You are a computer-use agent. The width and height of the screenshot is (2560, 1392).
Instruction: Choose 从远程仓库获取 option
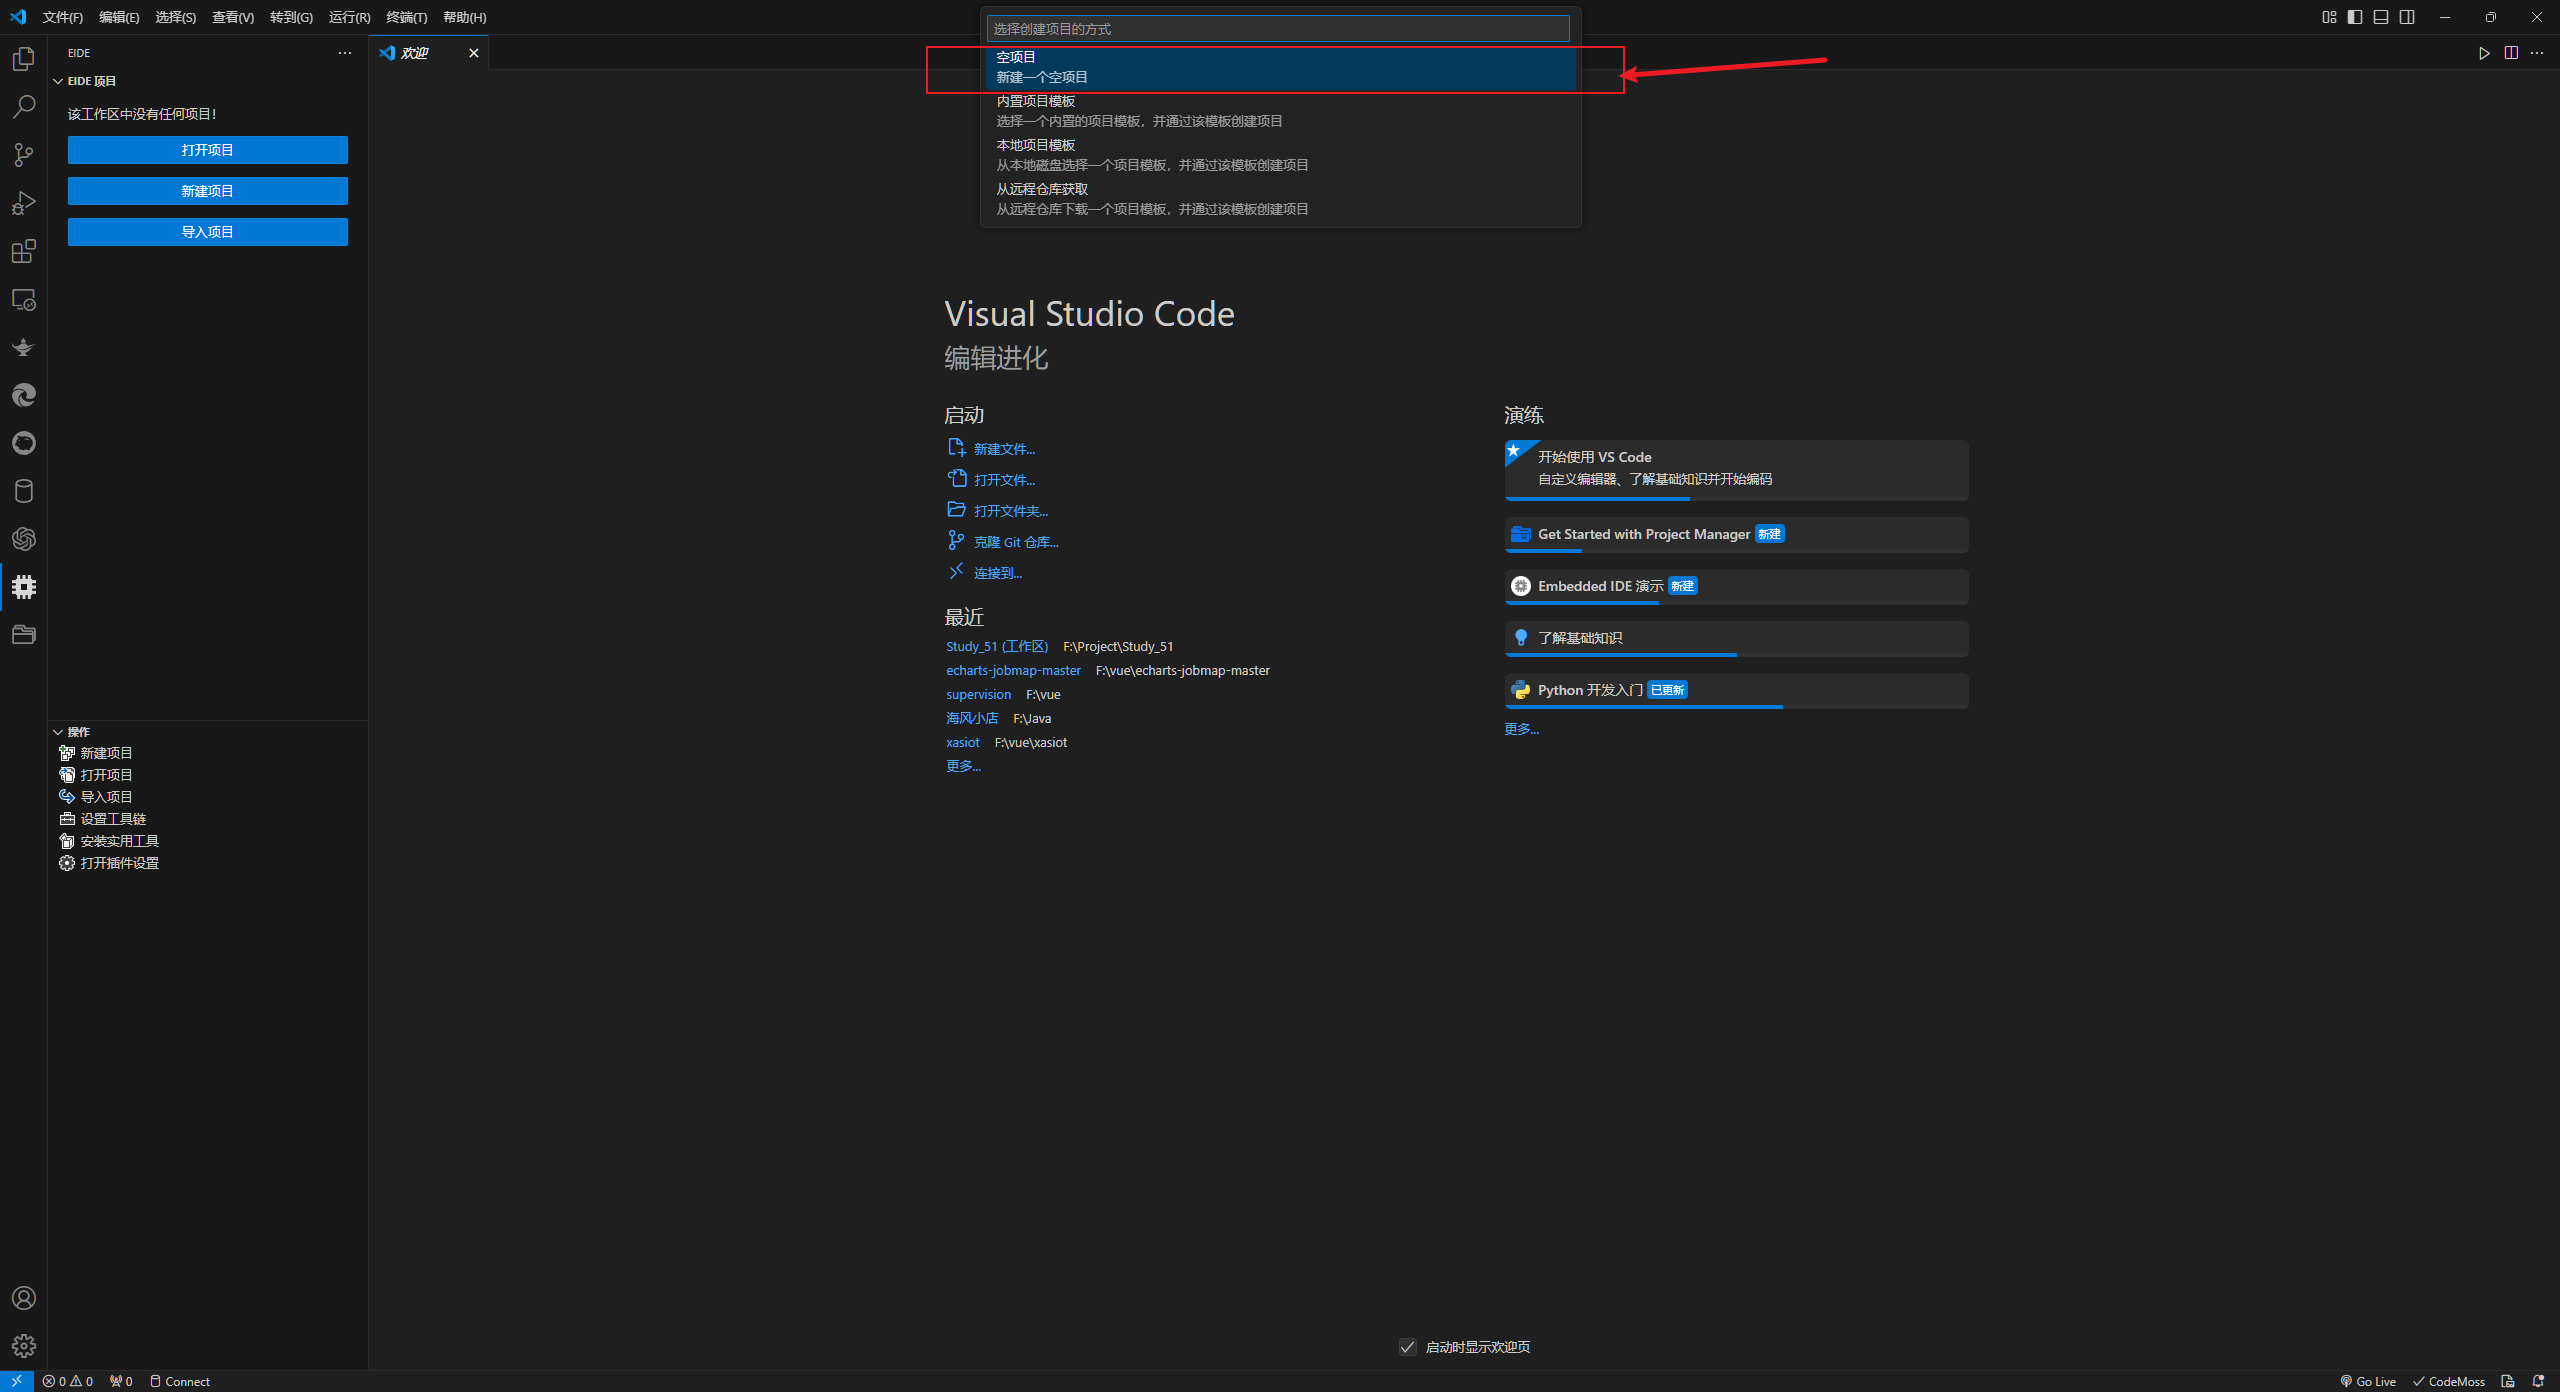point(1280,199)
